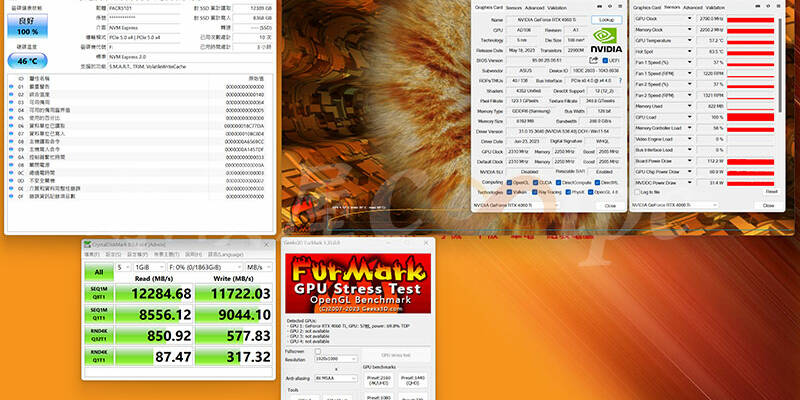Image resolution: width=800 pixels, height=400 pixels.
Task: Click the Preset:1440 (QHD) benchmark button
Action: 413,381
